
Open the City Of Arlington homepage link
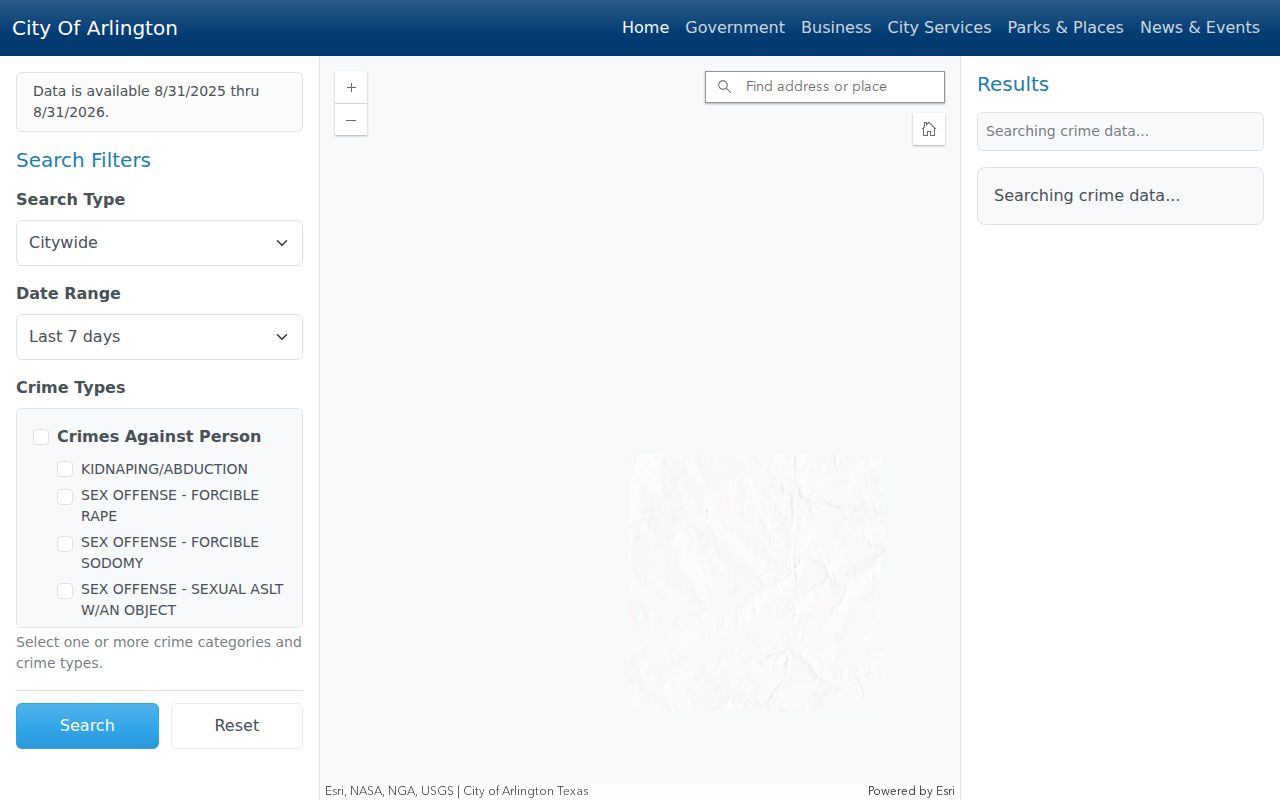95,28
